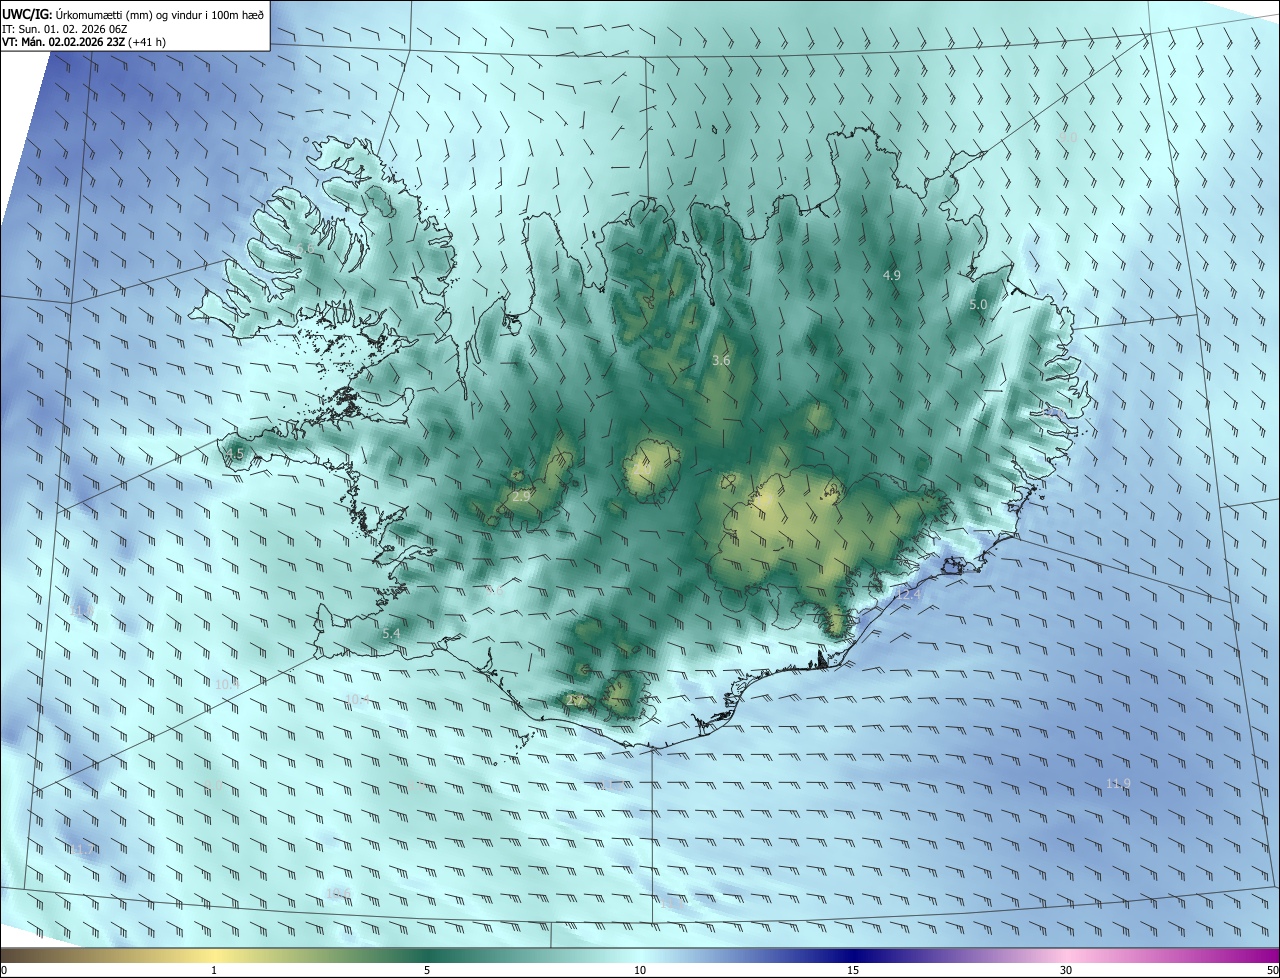This screenshot has height=978, width=1280.
Task: Click the 0 tick on the colour scale
Action: [x=4, y=971]
